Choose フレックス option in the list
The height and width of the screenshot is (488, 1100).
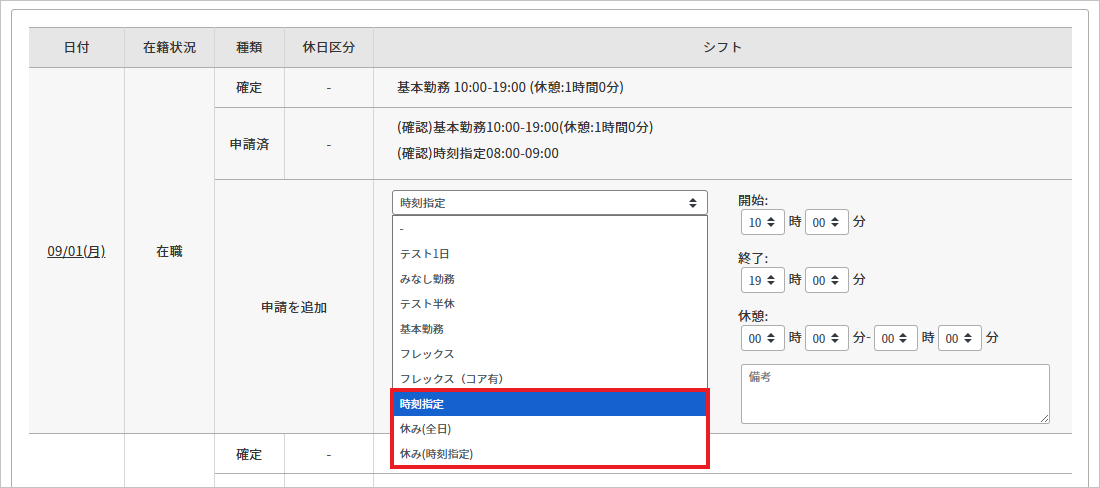point(549,354)
